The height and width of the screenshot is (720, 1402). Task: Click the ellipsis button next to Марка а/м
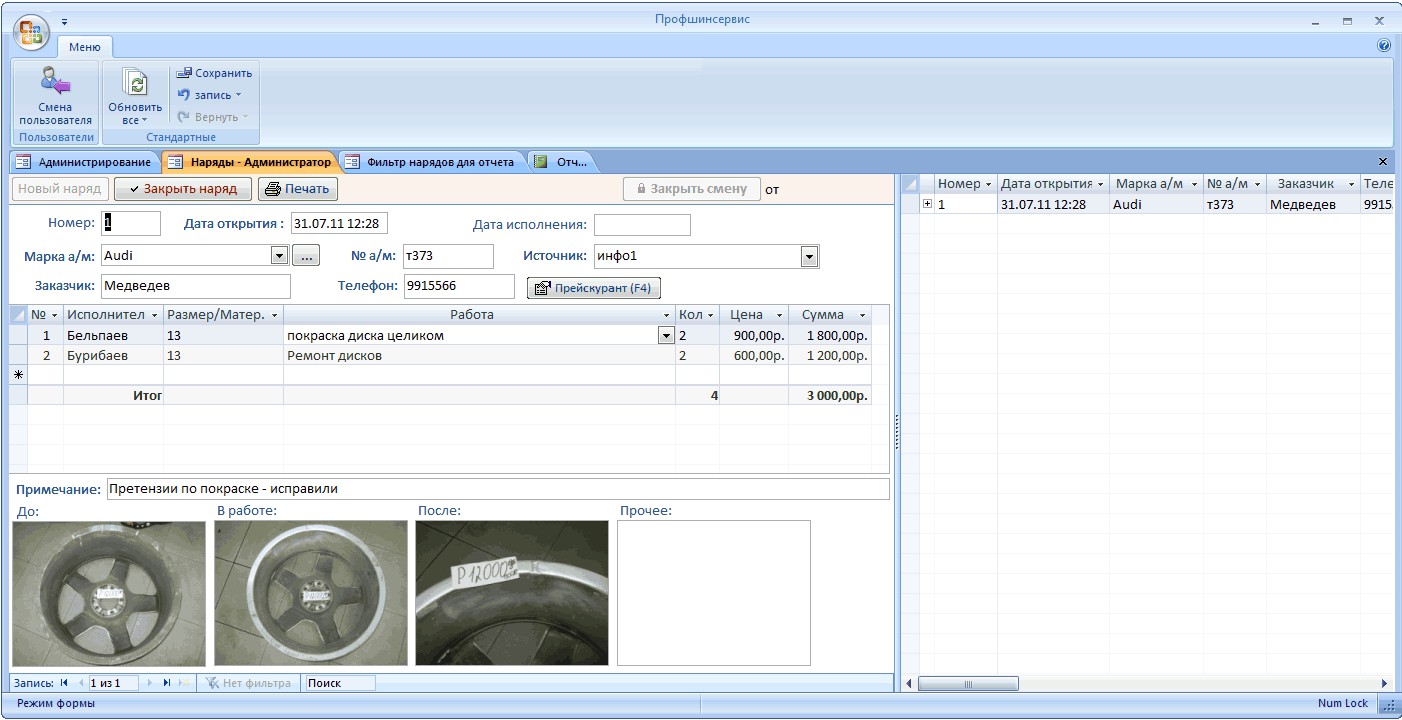pos(307,257)
